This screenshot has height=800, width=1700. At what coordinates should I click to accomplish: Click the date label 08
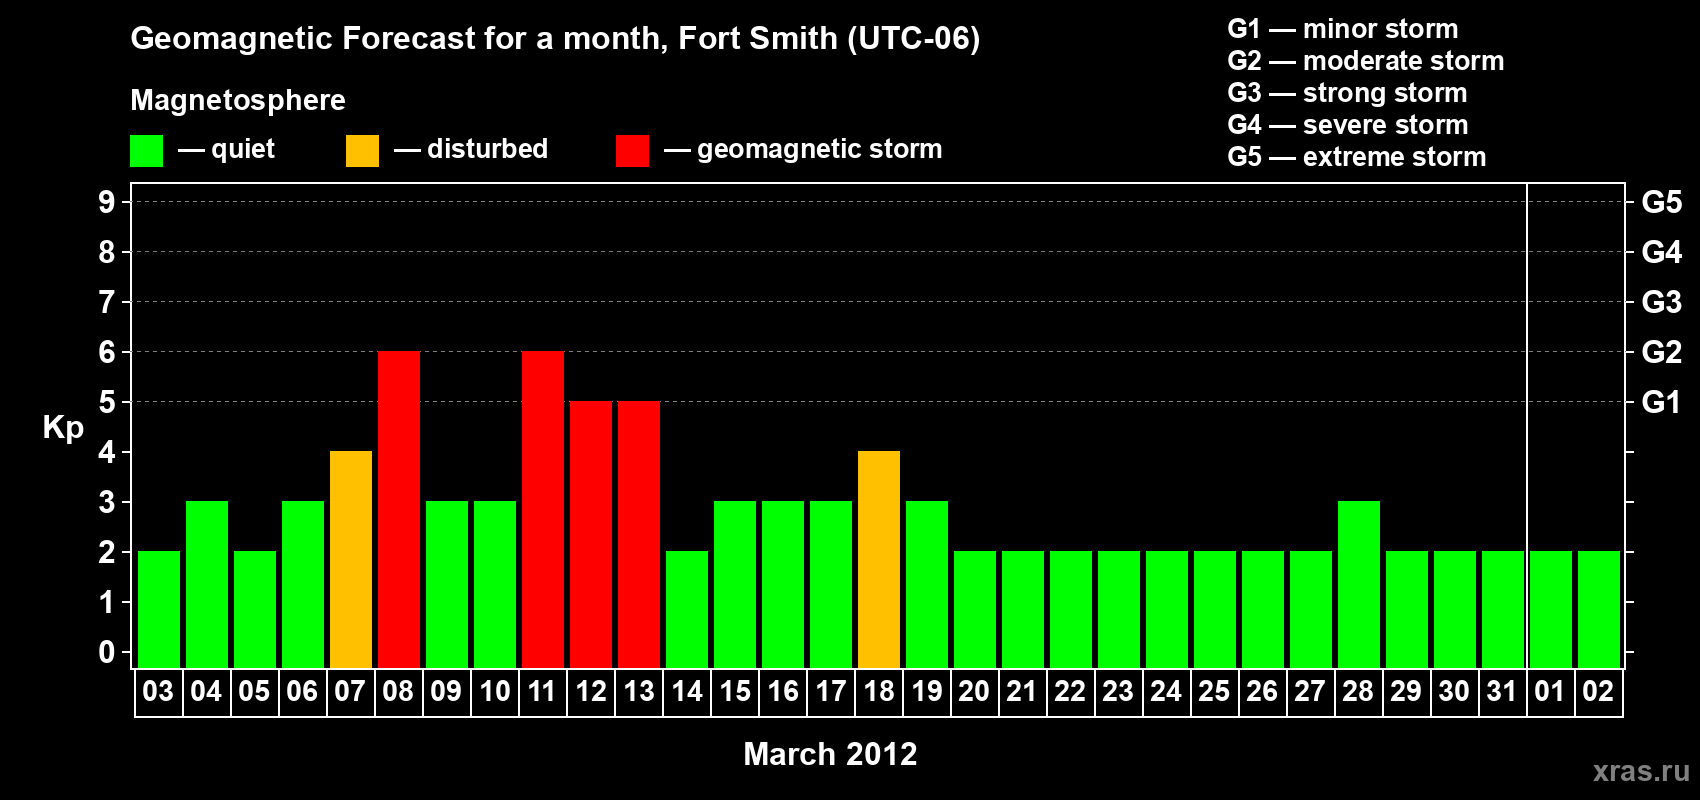pyautogui.click(x=398, y=692)
